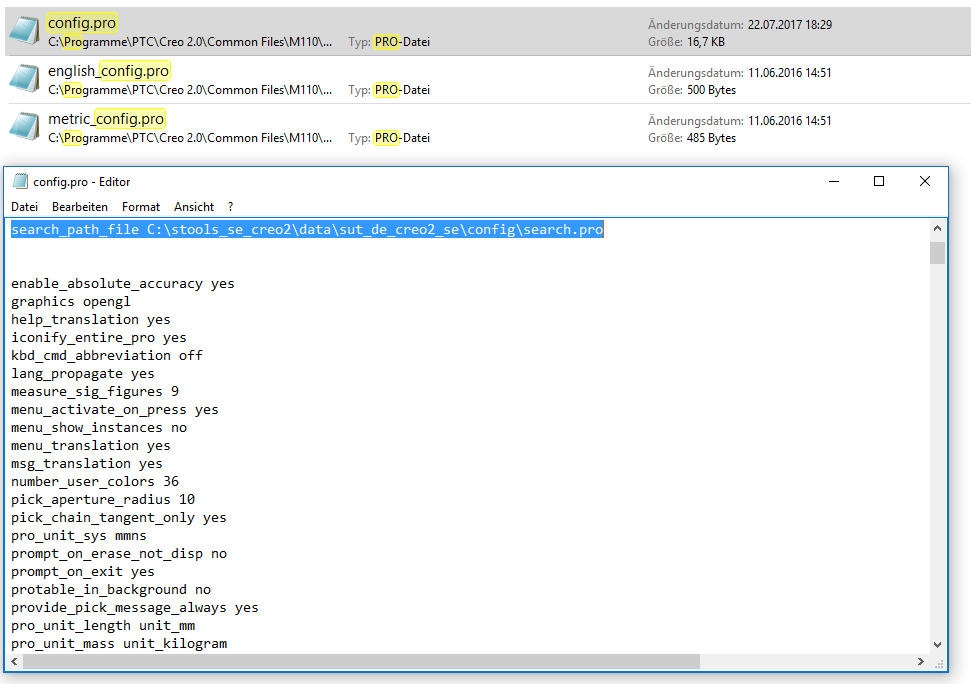
Task: Select the config.pro notepad file icon
Action: tap(22, 30)
